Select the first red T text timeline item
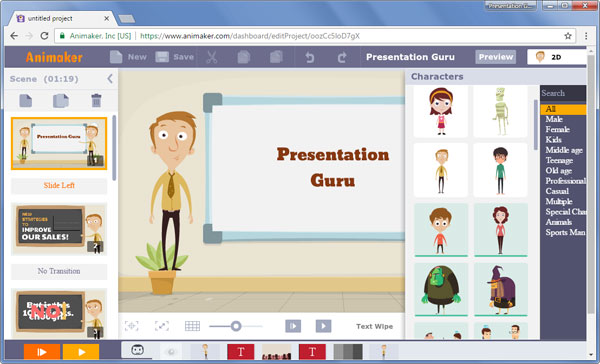Image resolution: width=600 pixels, height=364 pixels. pos(241,352)
